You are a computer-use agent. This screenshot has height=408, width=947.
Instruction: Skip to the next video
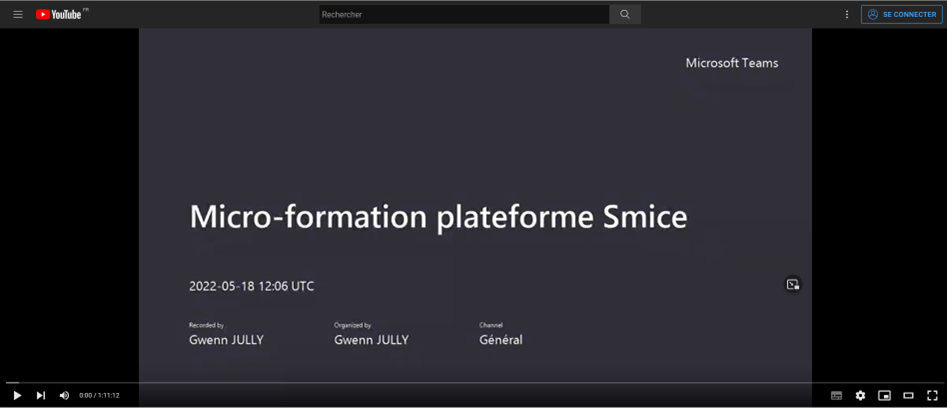tap(41, 396)
